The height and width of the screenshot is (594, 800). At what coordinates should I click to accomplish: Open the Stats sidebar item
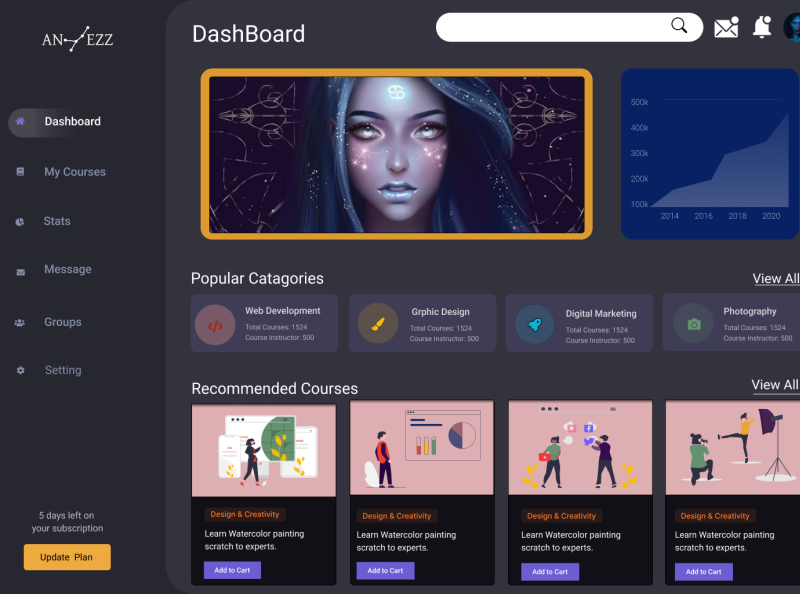tap(57, 221)
